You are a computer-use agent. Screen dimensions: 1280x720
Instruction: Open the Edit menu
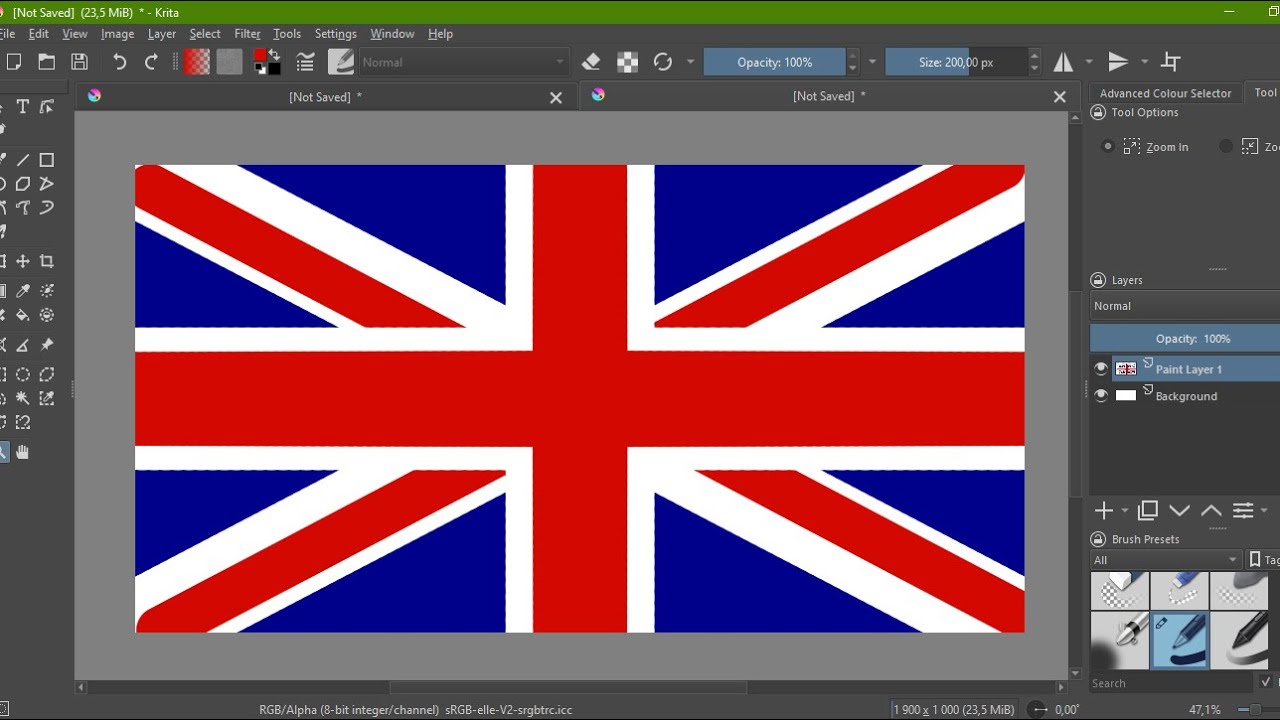[x=39, y=34]
